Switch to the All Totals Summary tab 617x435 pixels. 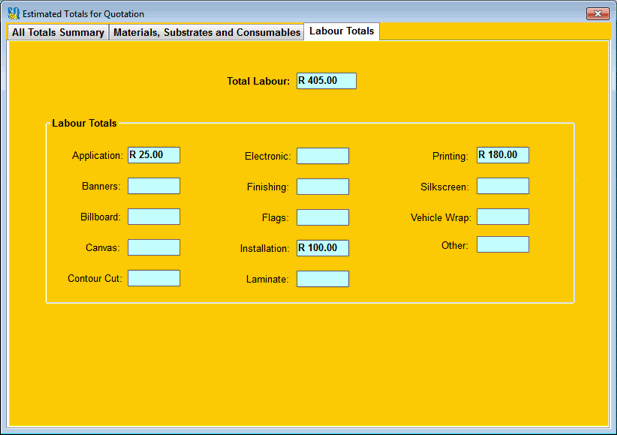58,32
